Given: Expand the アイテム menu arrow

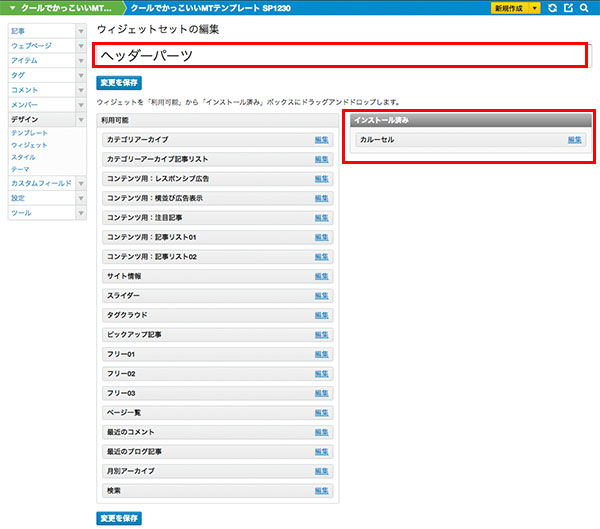Looking at the screenshot, I should tap(81, 60).
